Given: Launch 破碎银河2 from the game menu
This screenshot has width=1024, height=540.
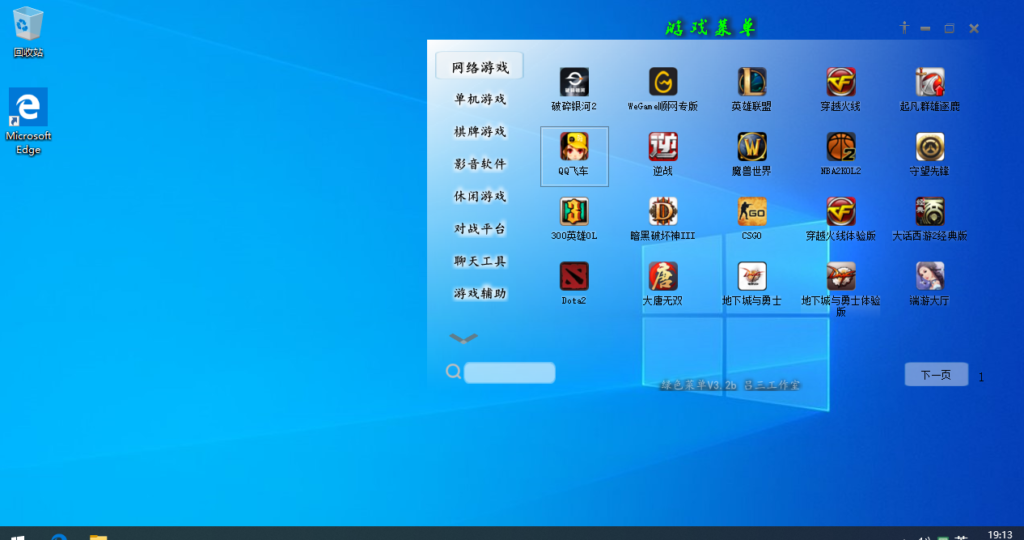Looking at the screenshot, I should (x=574, y=82).
